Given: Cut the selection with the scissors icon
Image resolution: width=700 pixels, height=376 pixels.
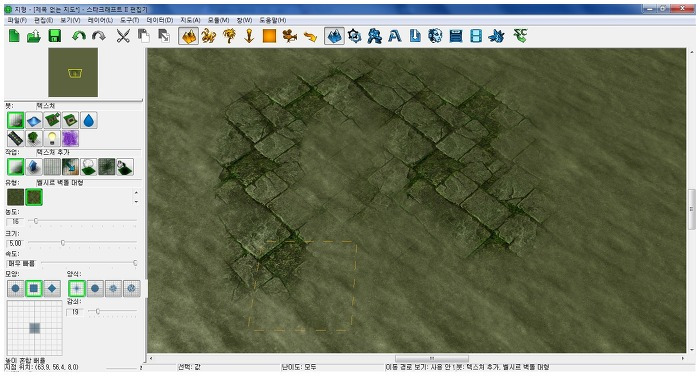Looking at the screenshot, I should coord(123,36).
